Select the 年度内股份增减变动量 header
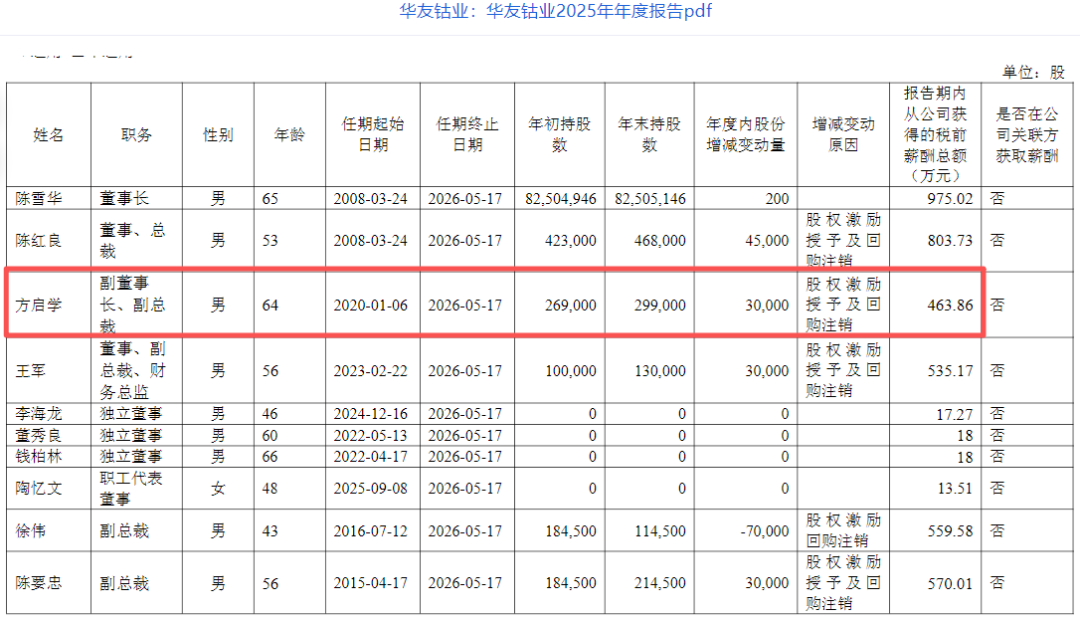1080x618 pixels. 745,134
